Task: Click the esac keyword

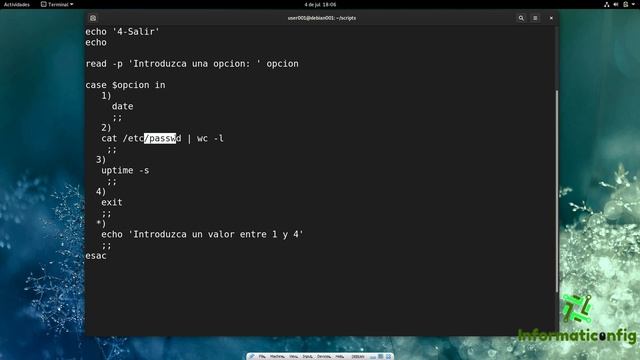Action: [96, 256]
